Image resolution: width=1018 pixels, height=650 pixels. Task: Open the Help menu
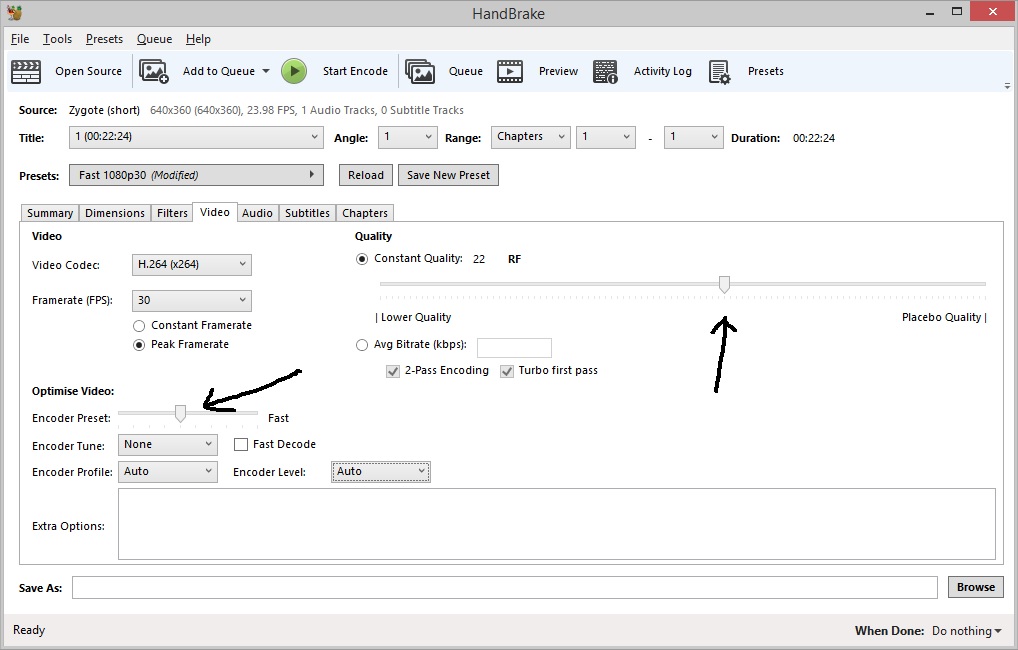click(x=198, y=39)
